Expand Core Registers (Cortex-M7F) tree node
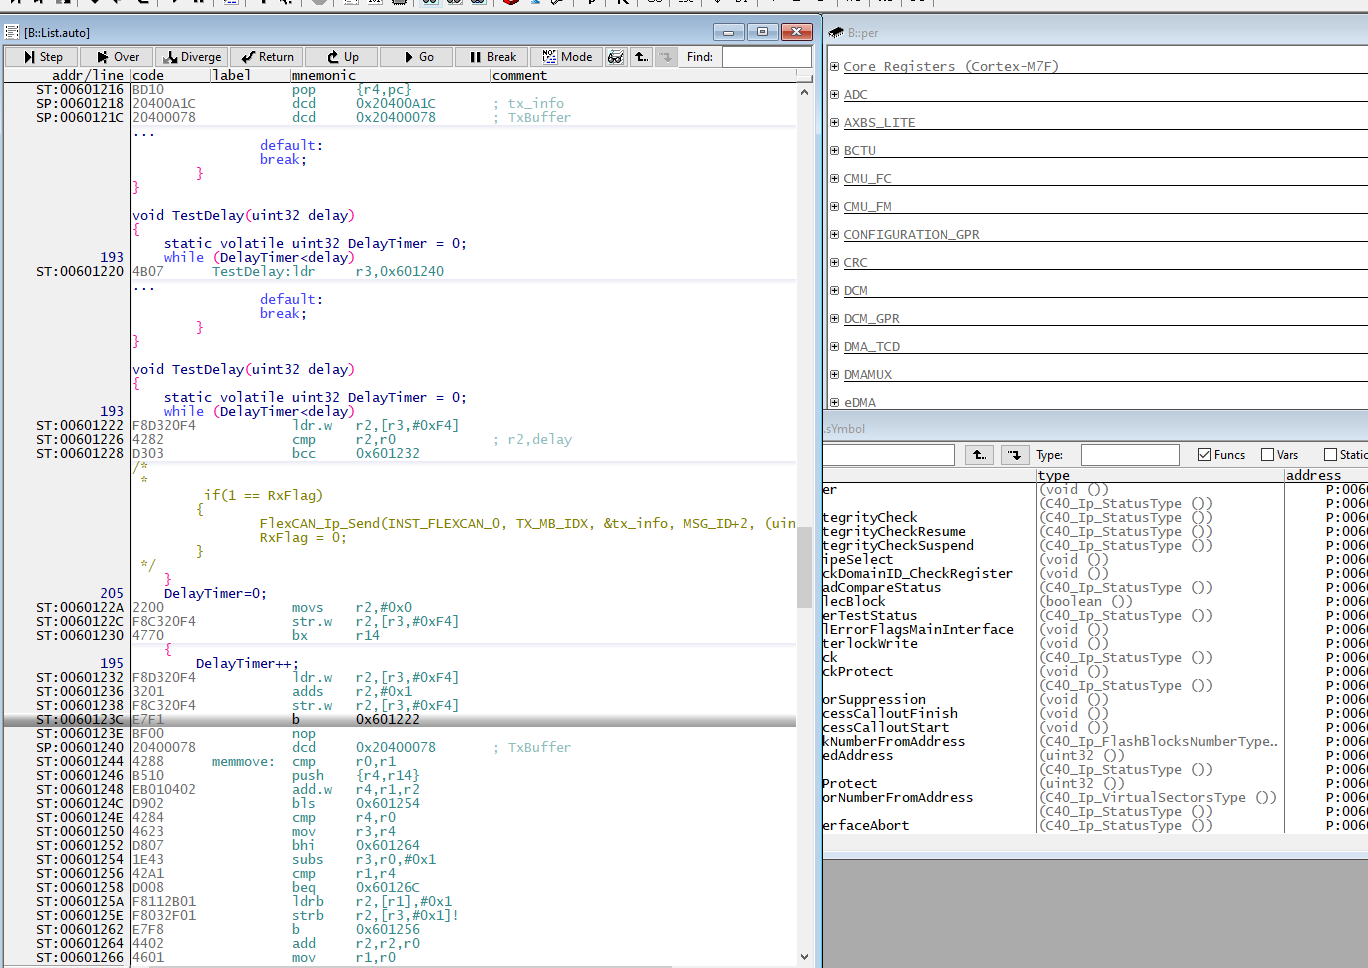The width and height of the screenshot is (1368, 968). pos(834,67)
